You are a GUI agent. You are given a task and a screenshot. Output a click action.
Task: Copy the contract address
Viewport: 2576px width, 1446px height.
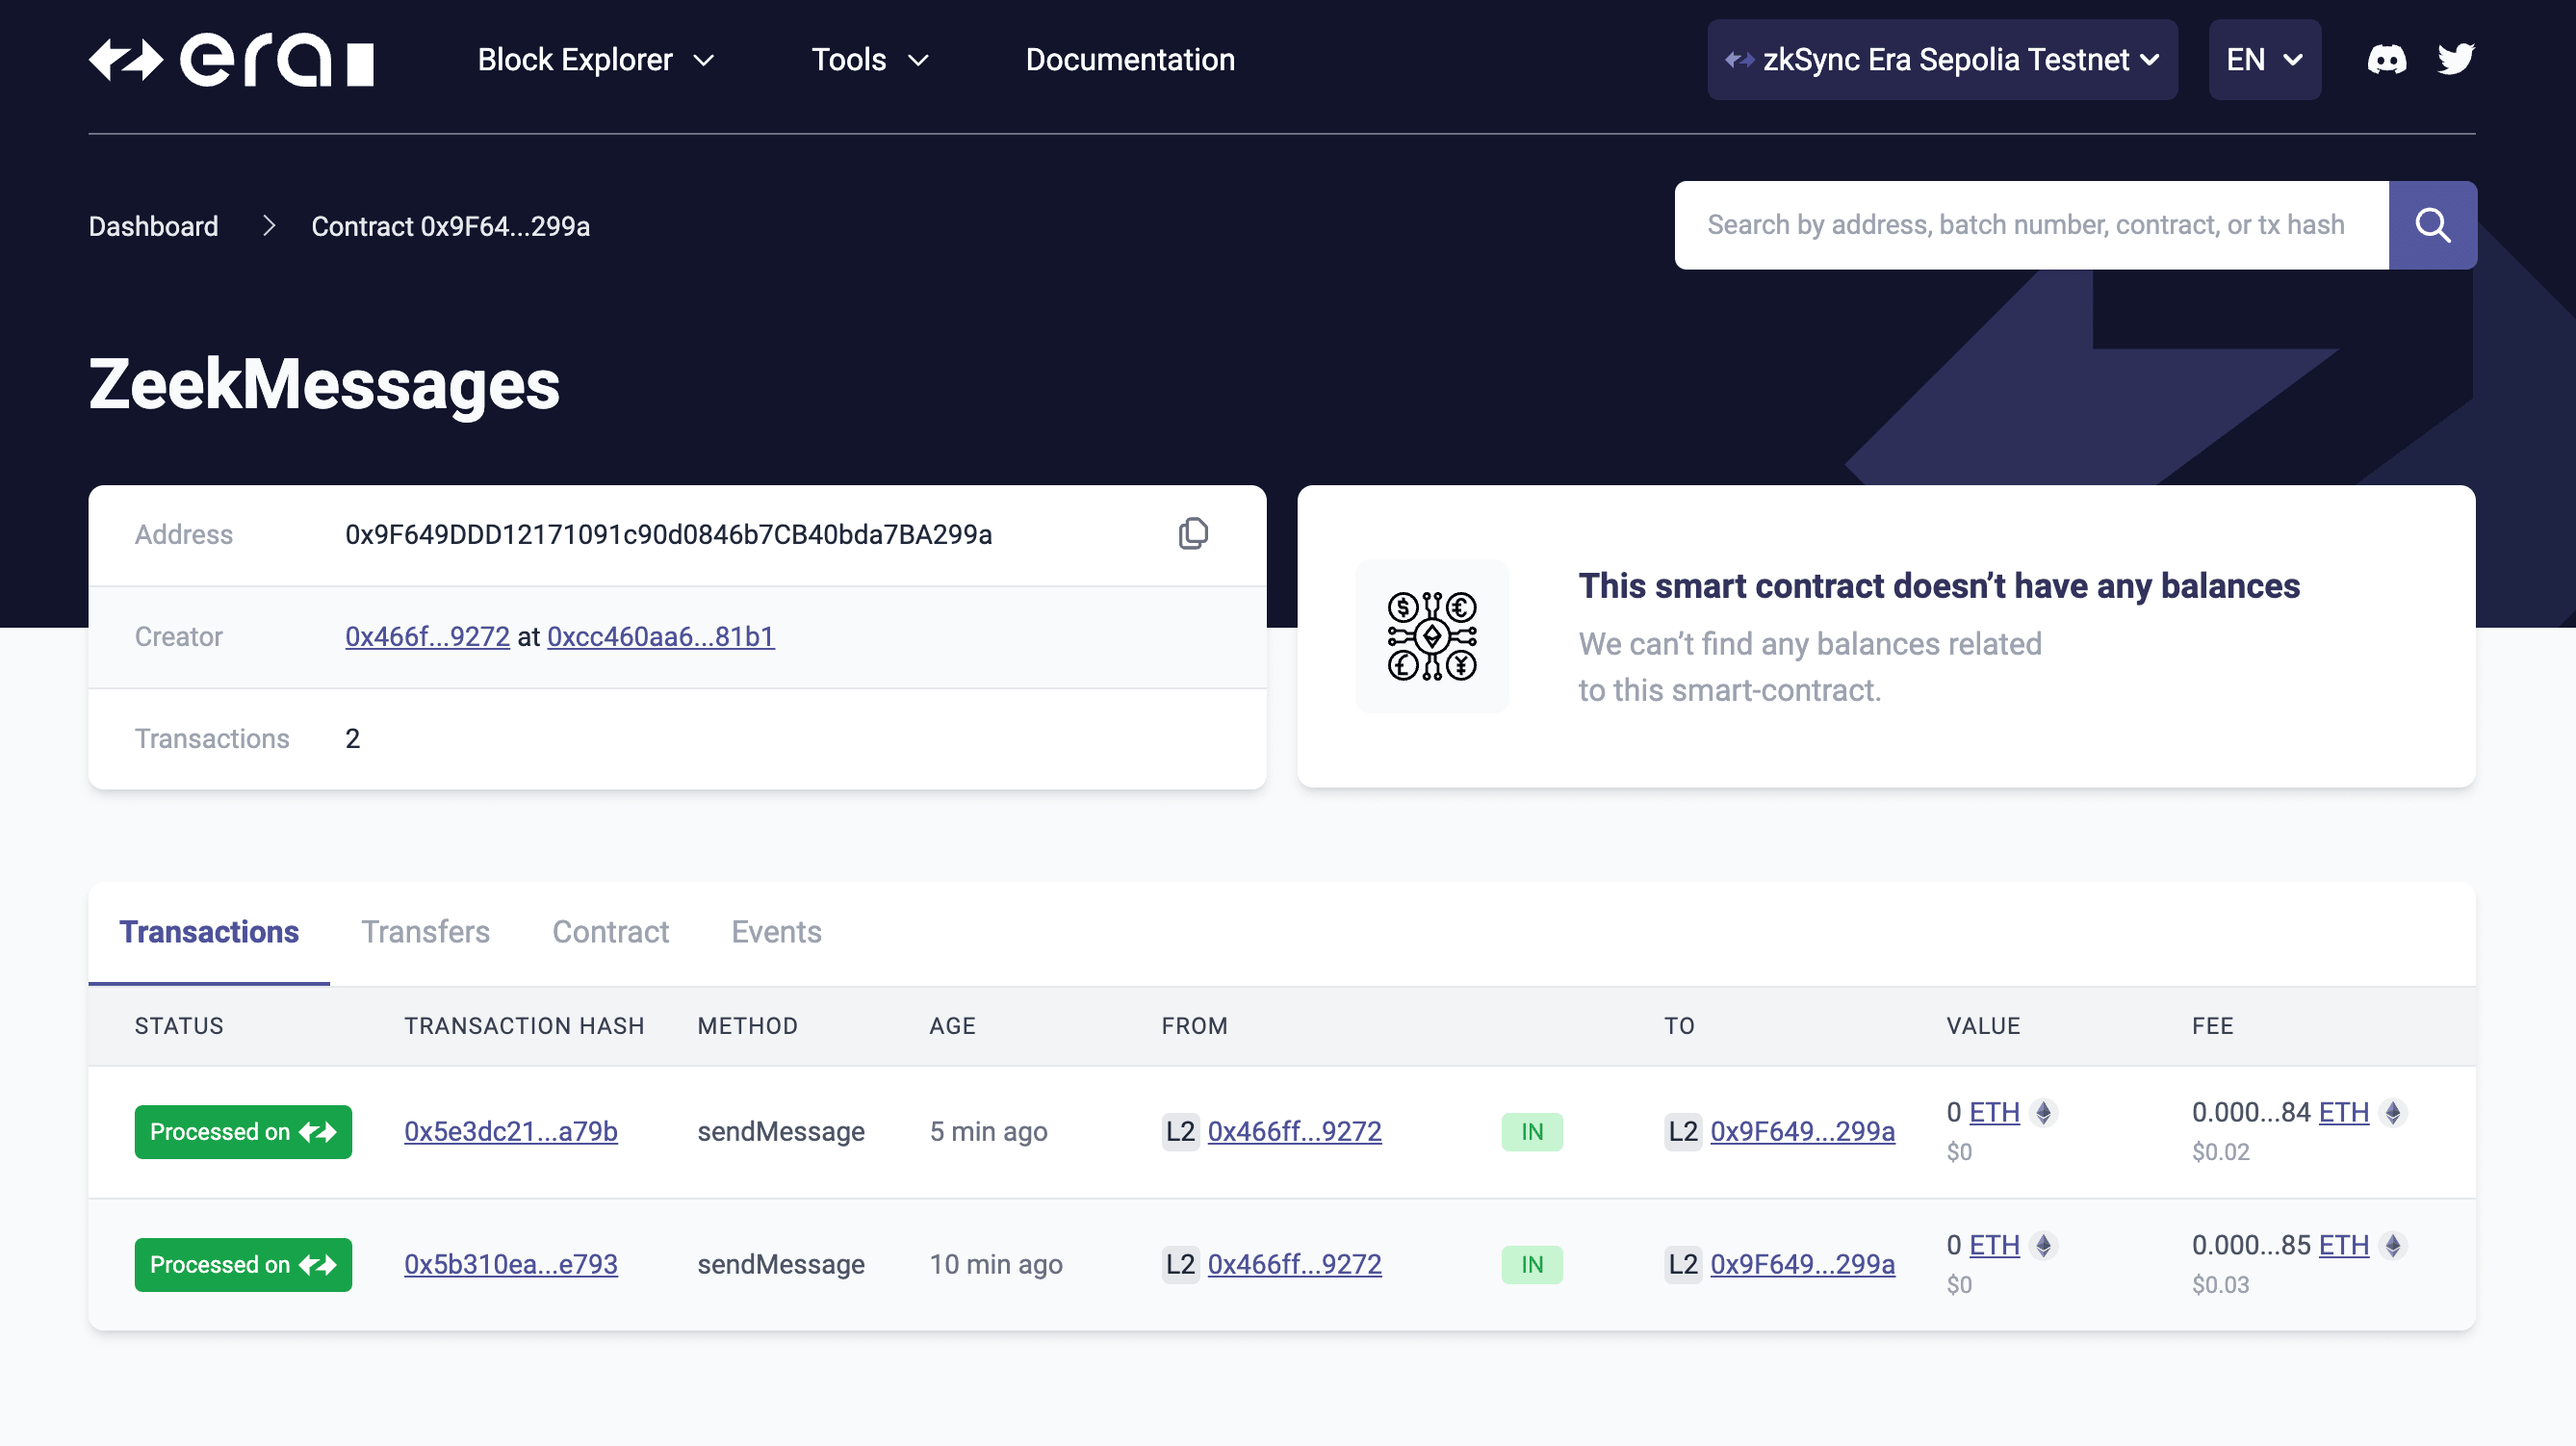(x=1194, y=534)
